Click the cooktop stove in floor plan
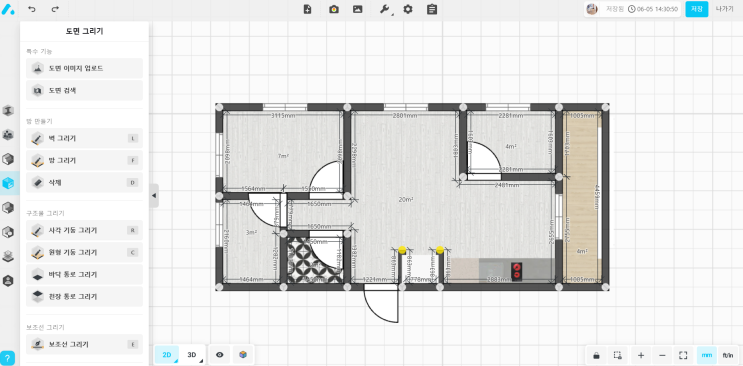The image size is (743, 366). [x=516, y=271]
